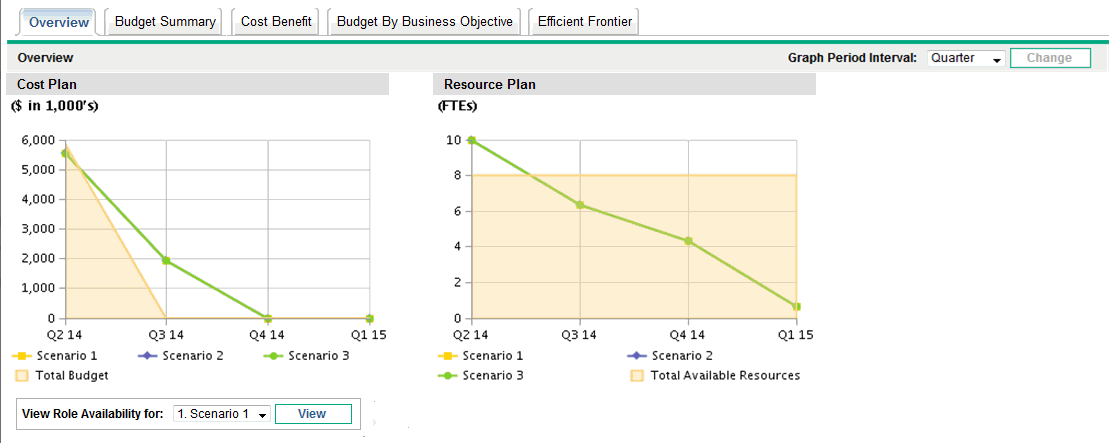The height and width of the screenshot is (443, 1112).
Task: Click the View button
Action: click(x=312, y=414)
